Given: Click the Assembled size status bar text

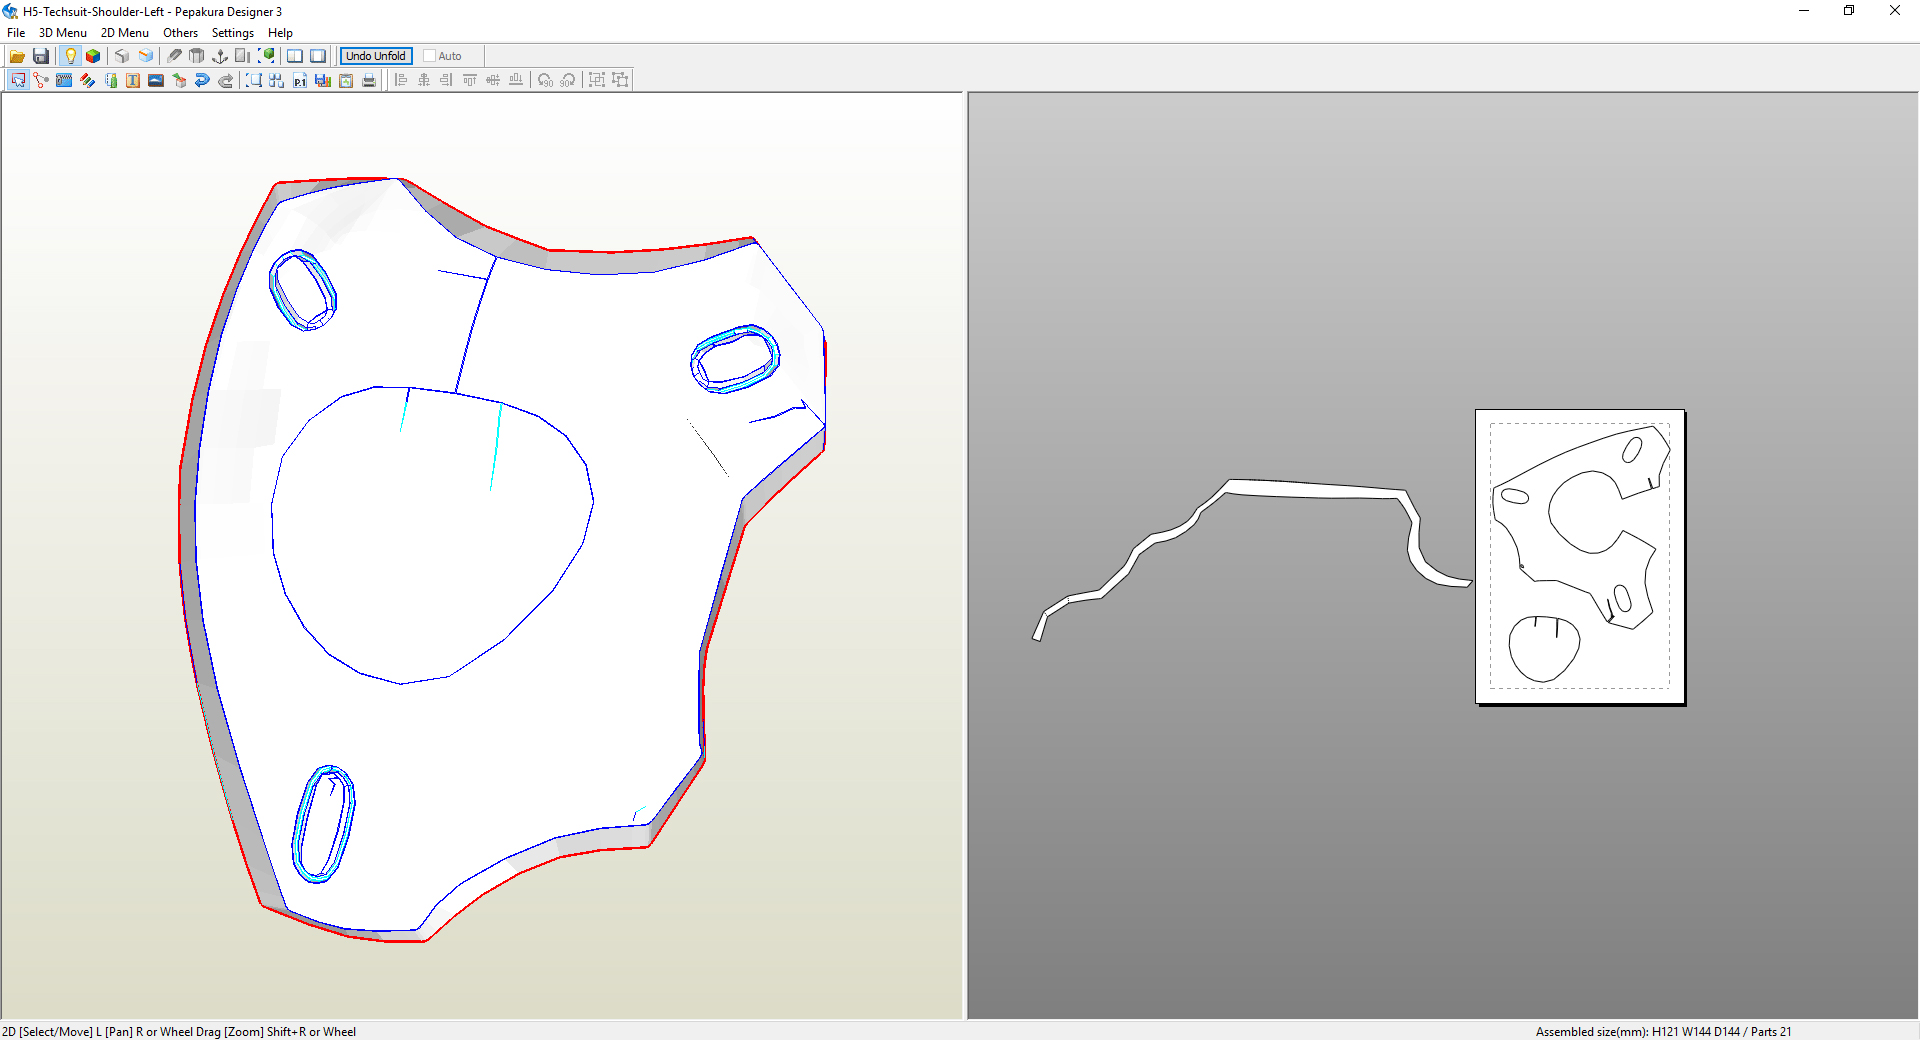Looking at the screenshot, I should [1664, 1031].
